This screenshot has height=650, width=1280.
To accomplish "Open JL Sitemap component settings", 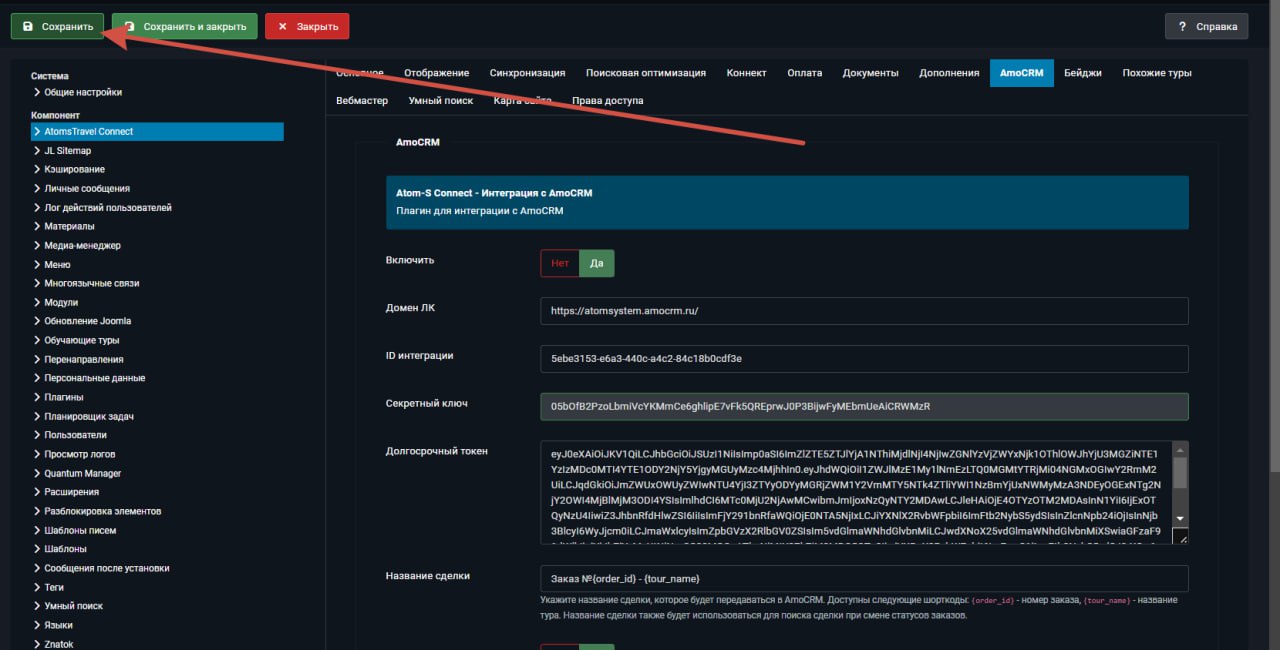I will coord(67,150).
